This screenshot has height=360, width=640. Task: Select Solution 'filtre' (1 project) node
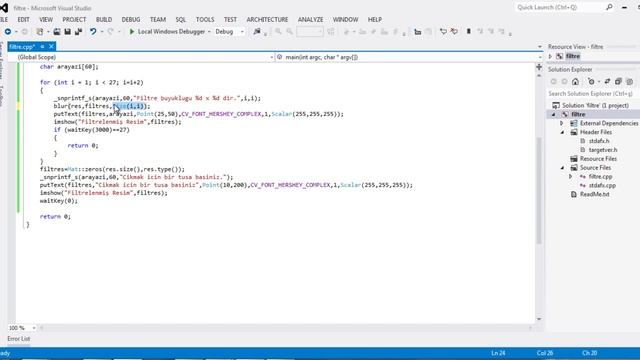(595, 105)
